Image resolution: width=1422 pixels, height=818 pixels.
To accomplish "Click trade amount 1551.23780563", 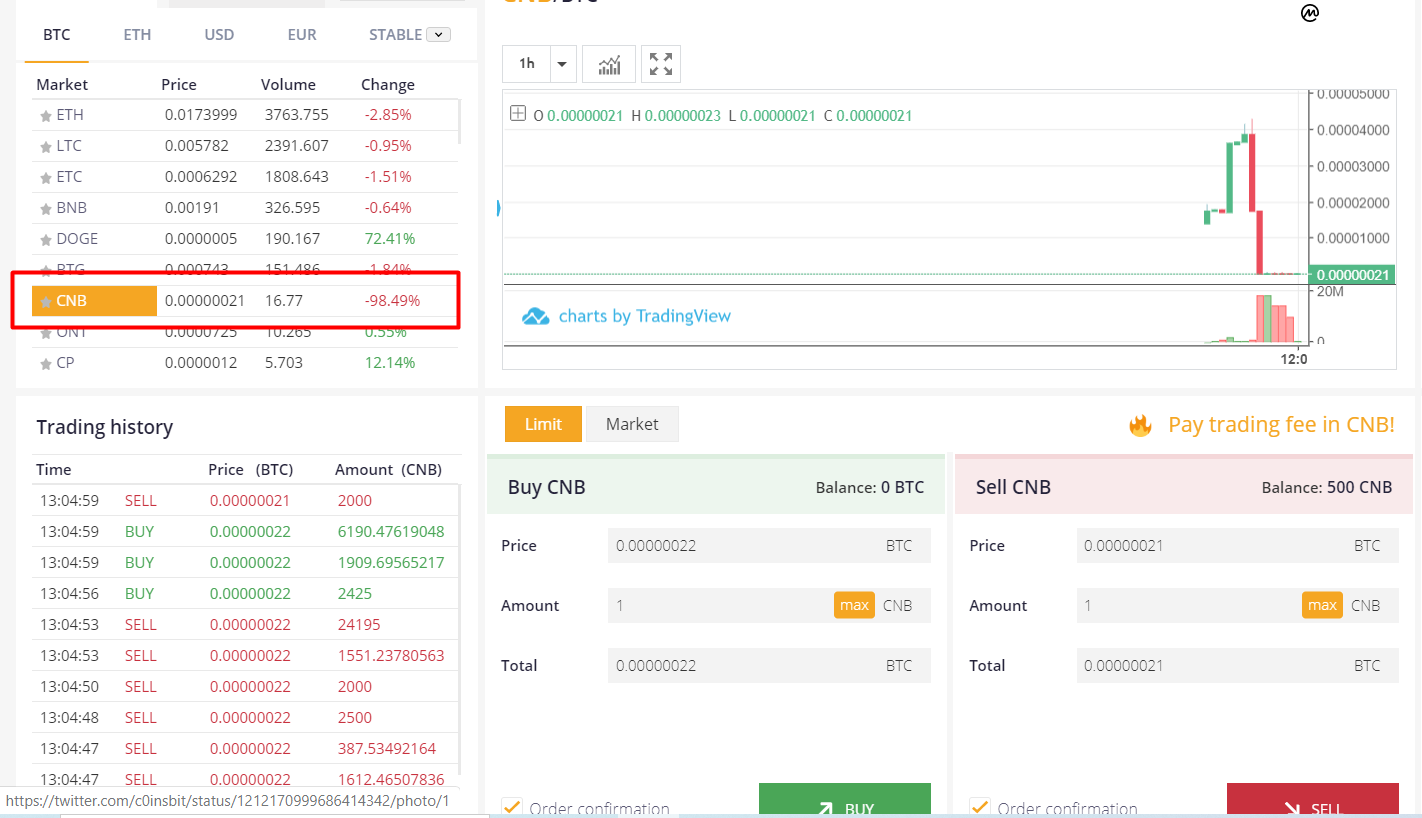I will point(391,656).
